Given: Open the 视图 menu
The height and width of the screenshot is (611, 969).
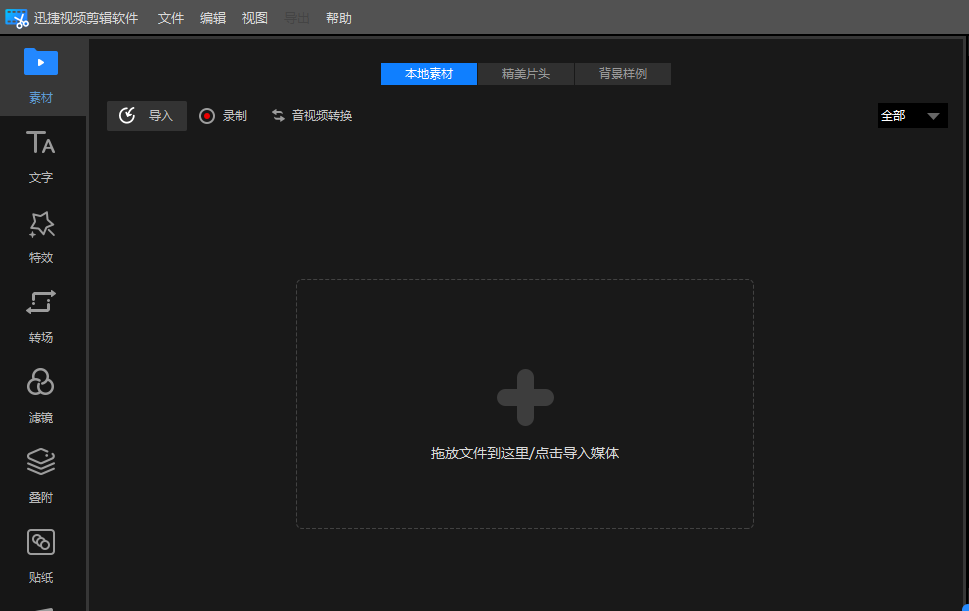Looking at the screenshot, I should click(x=255, y=19).
